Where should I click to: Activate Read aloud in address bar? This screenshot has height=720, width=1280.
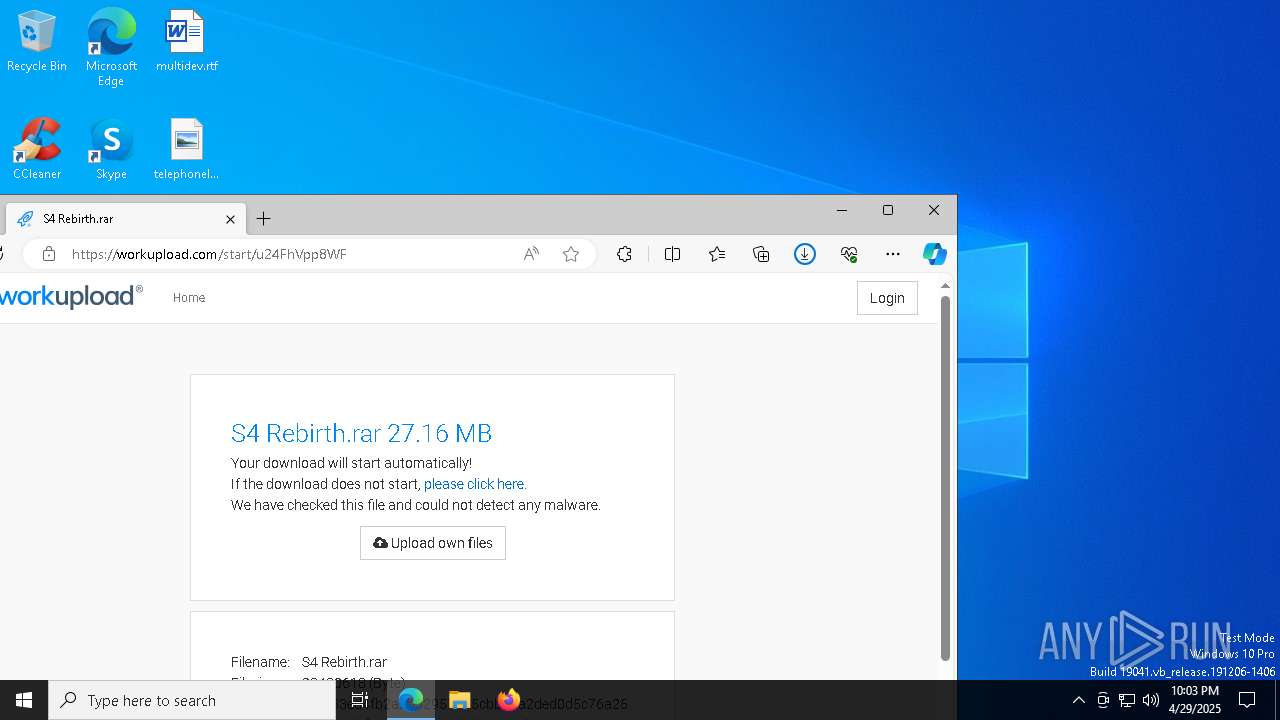click(531, 254)
